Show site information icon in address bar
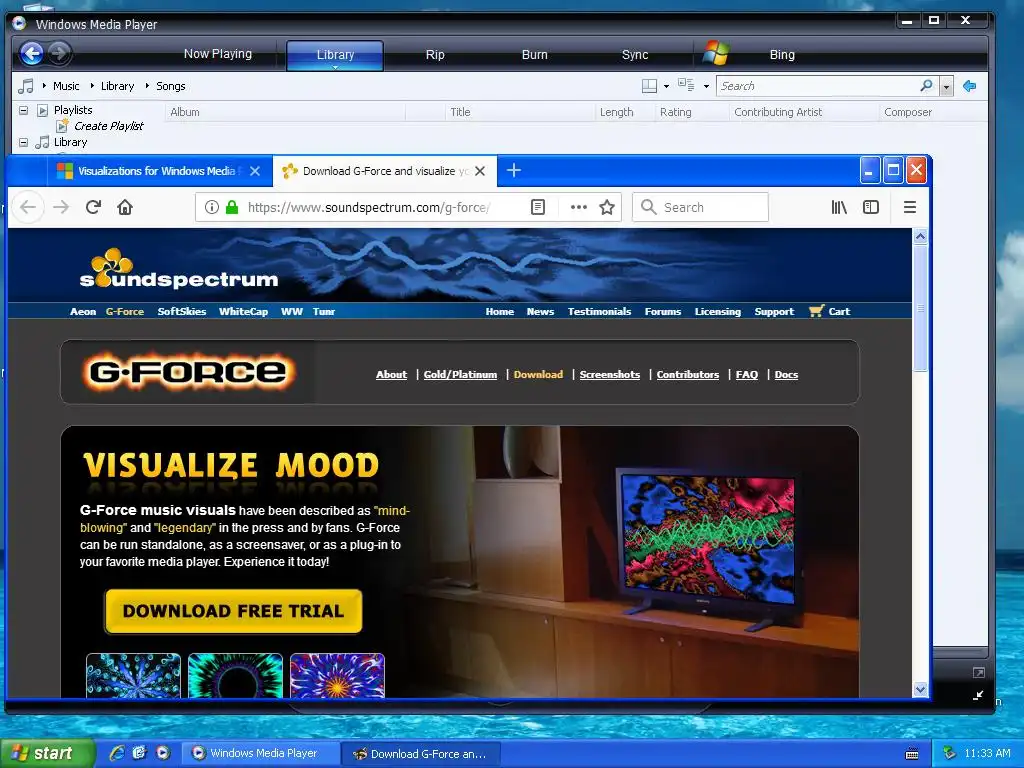This screenshot has width=1024, height=768. point(212,207)
